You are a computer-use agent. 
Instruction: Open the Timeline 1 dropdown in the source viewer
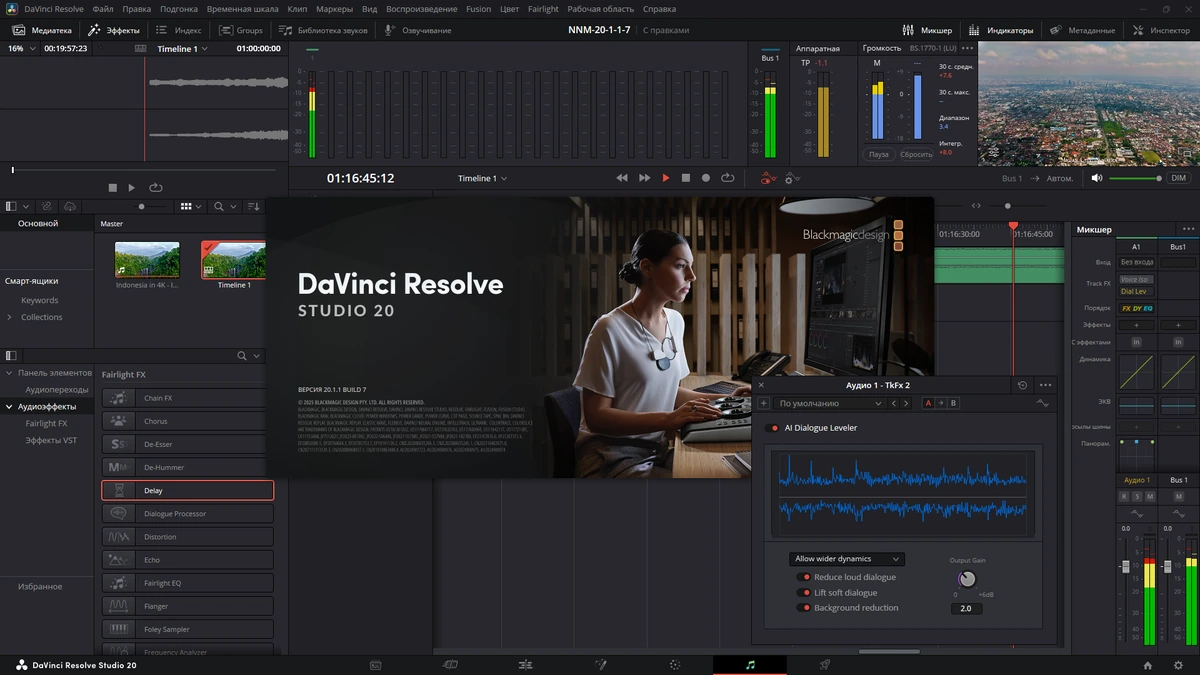(183, 48)
